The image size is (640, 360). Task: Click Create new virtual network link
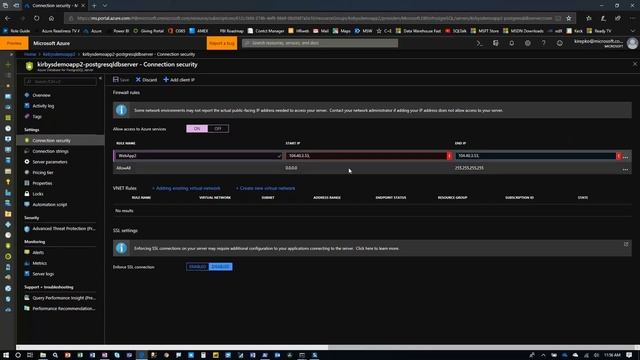tap(267, 188)
